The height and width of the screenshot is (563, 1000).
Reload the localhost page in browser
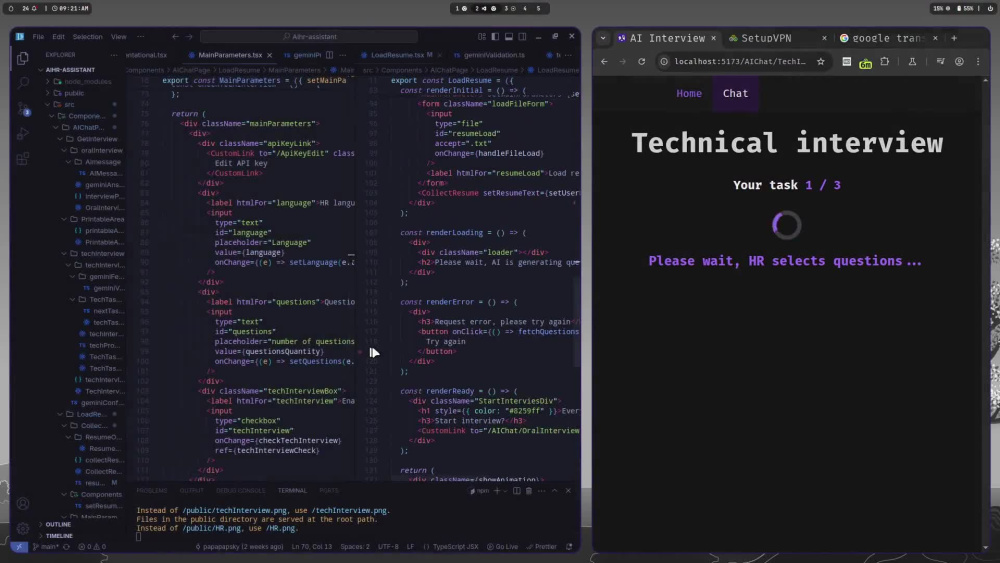click(642, 61)
